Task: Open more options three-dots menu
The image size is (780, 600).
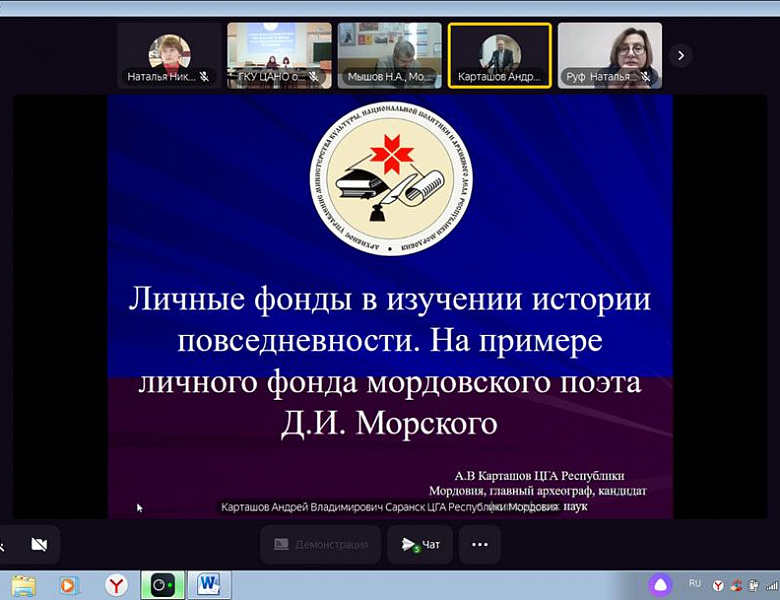Action: [480, 544]
